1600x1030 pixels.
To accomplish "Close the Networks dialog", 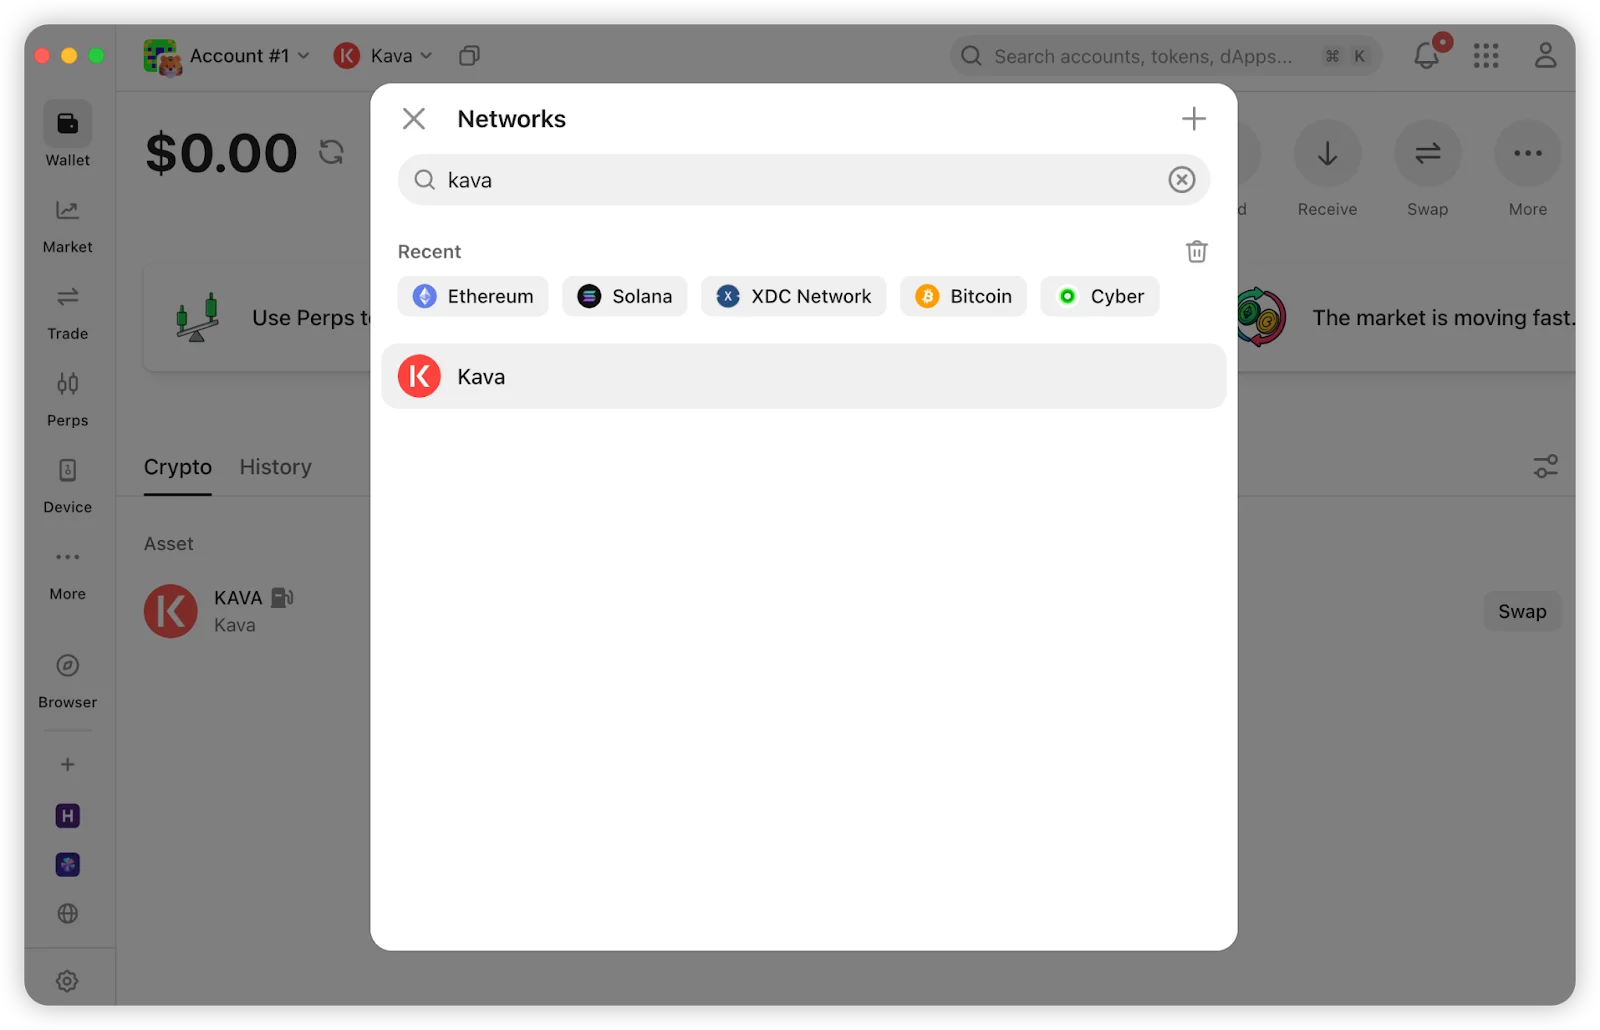I will point(414,119).
